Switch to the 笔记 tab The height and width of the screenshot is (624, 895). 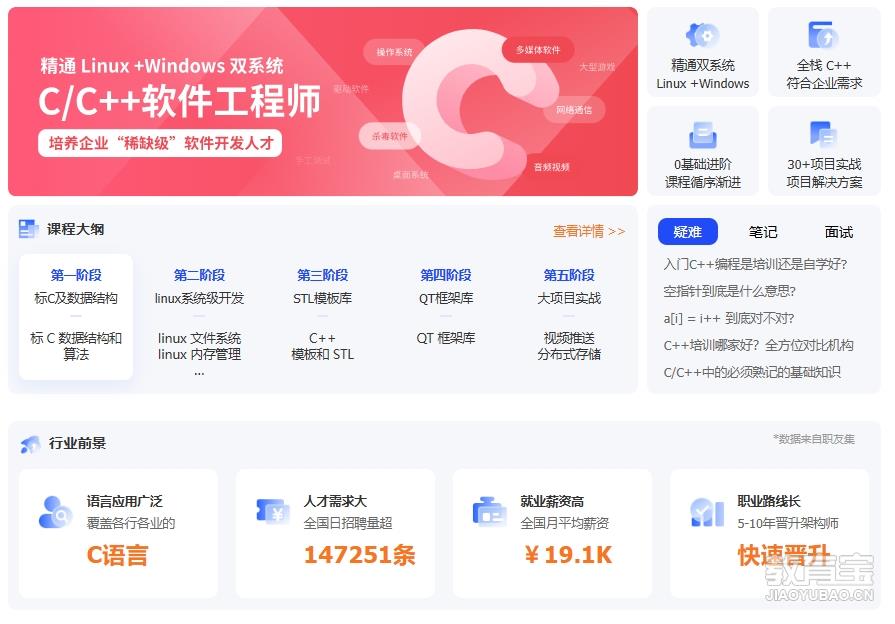click(763, 232)
